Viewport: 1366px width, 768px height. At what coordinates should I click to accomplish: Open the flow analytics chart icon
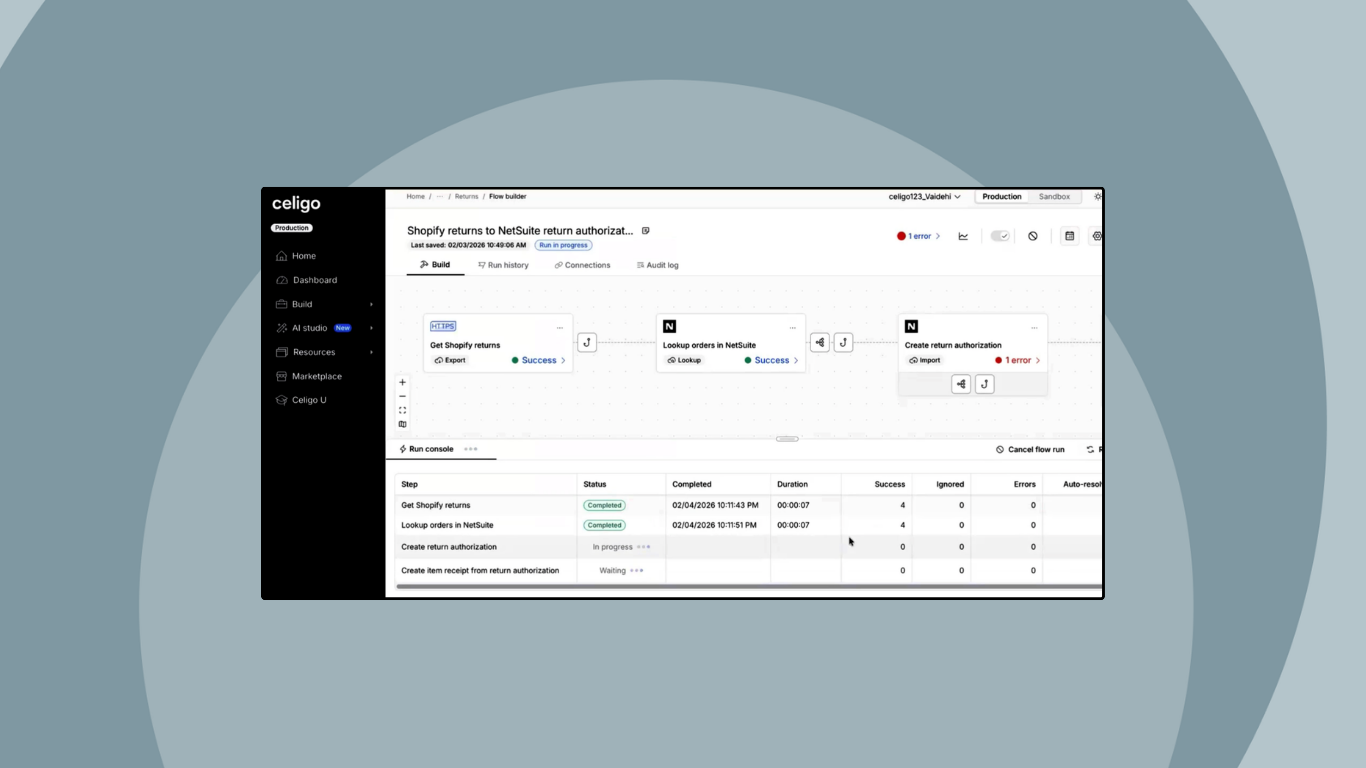[963, 236]
